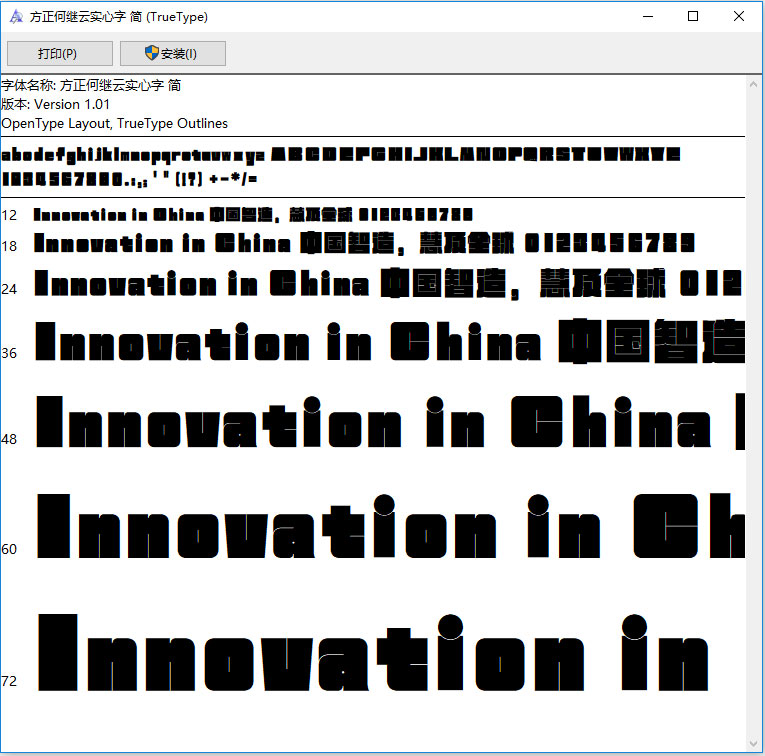This screenshot has height=756, width=765.
Task: Click the window title 方正何继云实心字 简 (TrueType)
Action: click(119, 17)
